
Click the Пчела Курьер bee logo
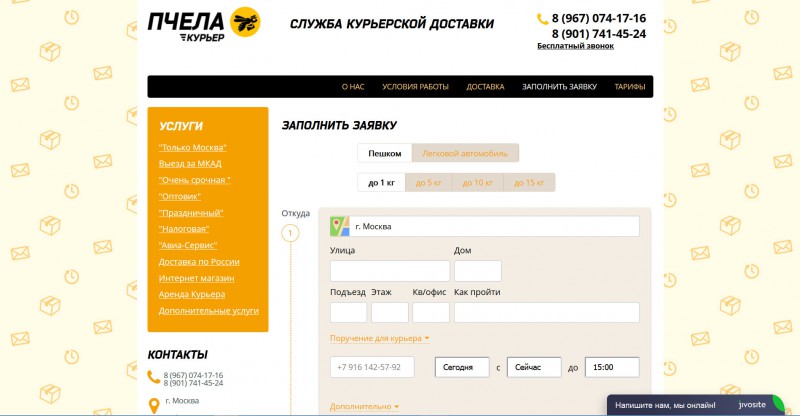click(204, 23)
